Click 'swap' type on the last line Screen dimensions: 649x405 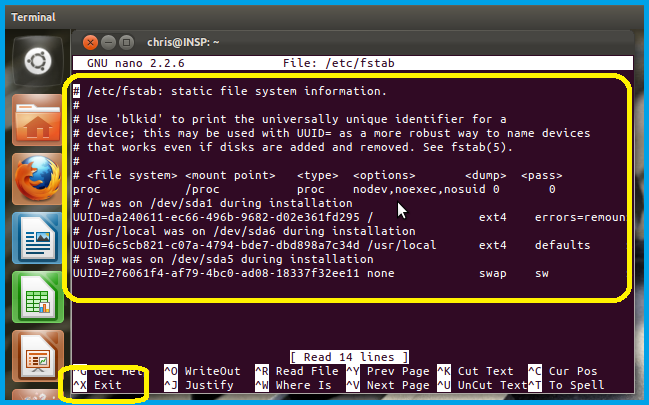click(493, 274)
